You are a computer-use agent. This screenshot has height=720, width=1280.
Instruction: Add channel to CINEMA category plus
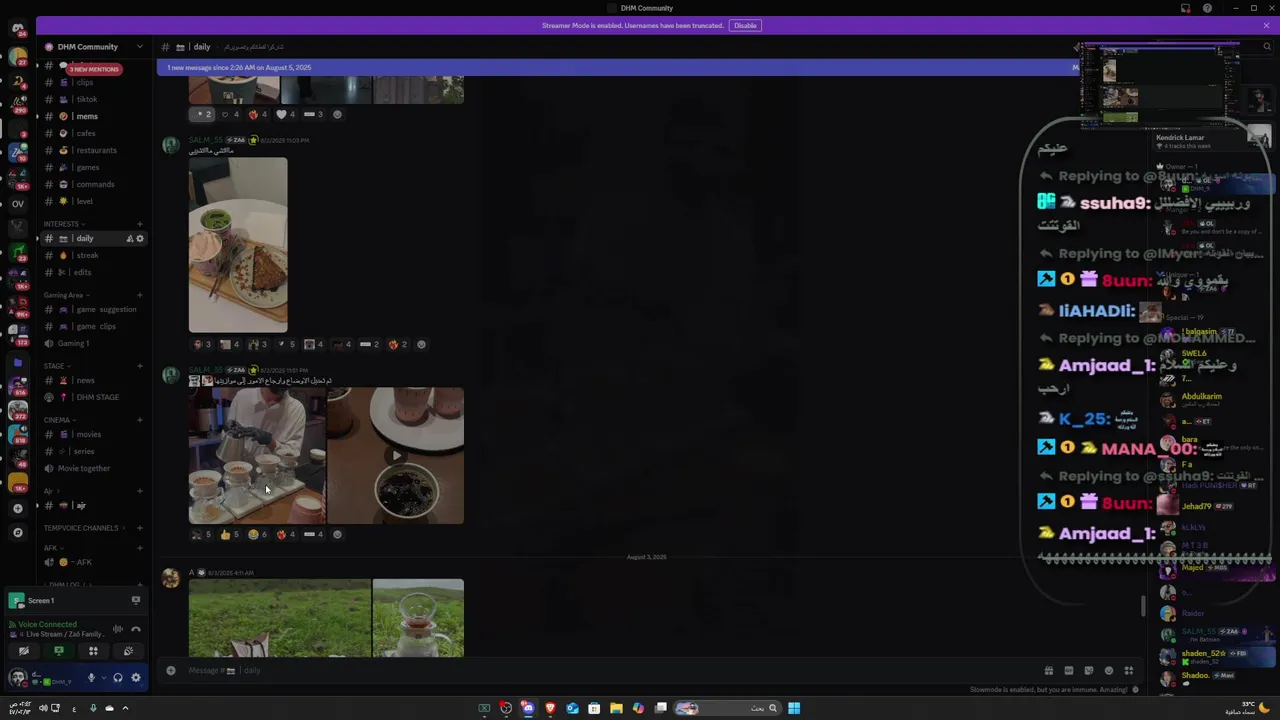[x=139, y=420]
